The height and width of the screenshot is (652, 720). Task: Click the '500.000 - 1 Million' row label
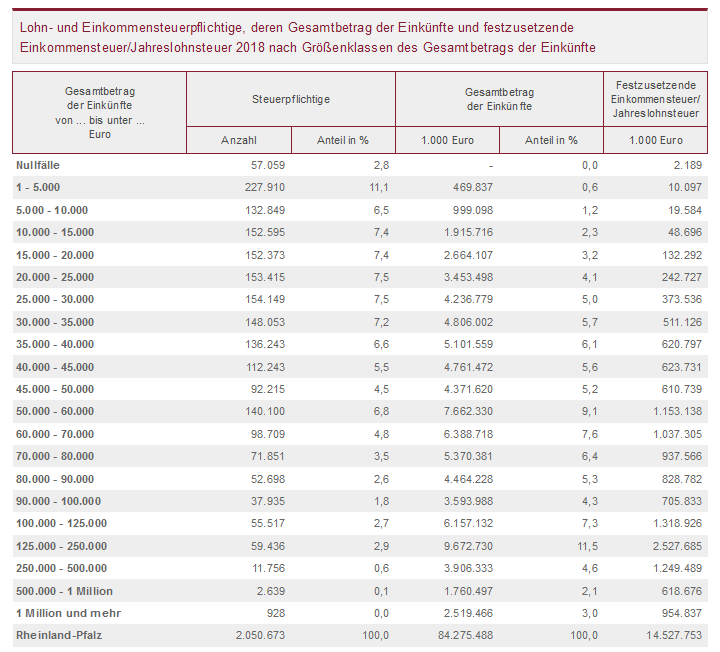[x=64, y=590]
